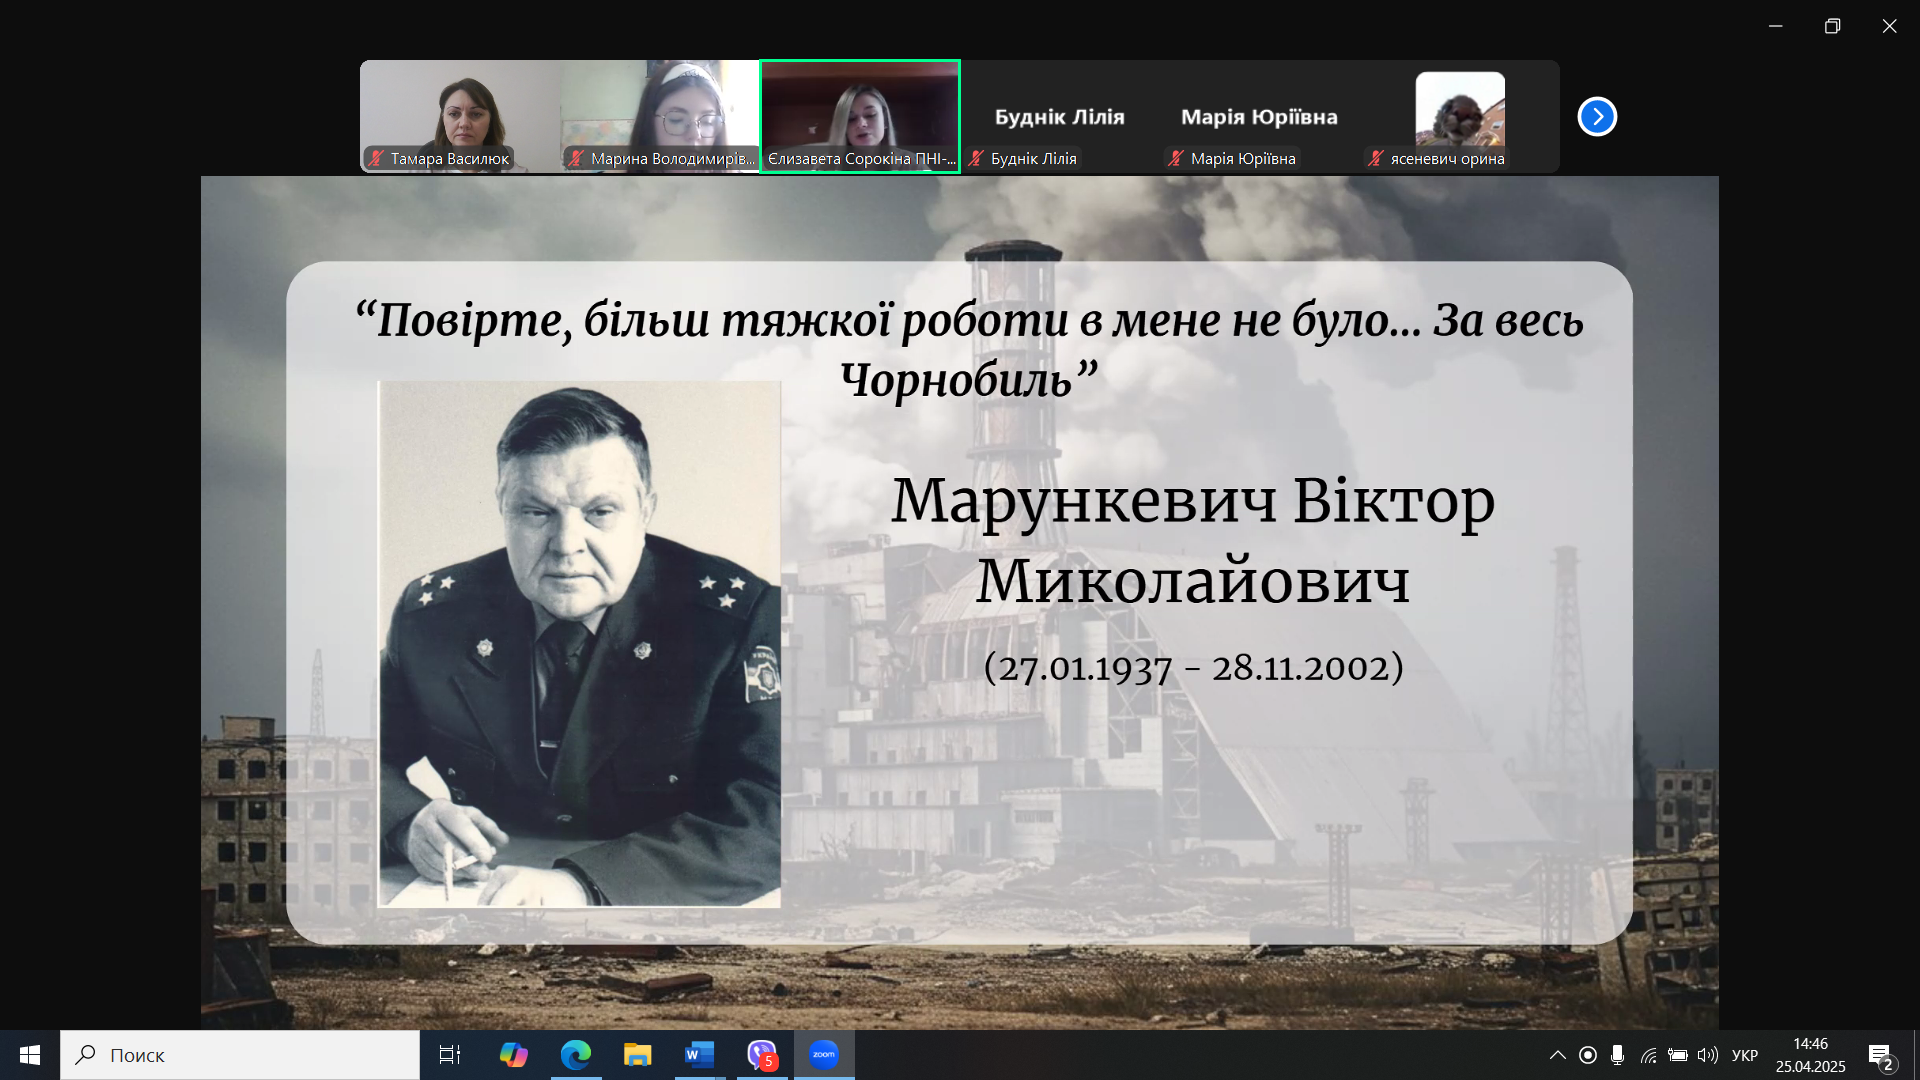Open Wi-Fi network settings in the tray
The image size is (1920, 1080).
(1648, 1055)
